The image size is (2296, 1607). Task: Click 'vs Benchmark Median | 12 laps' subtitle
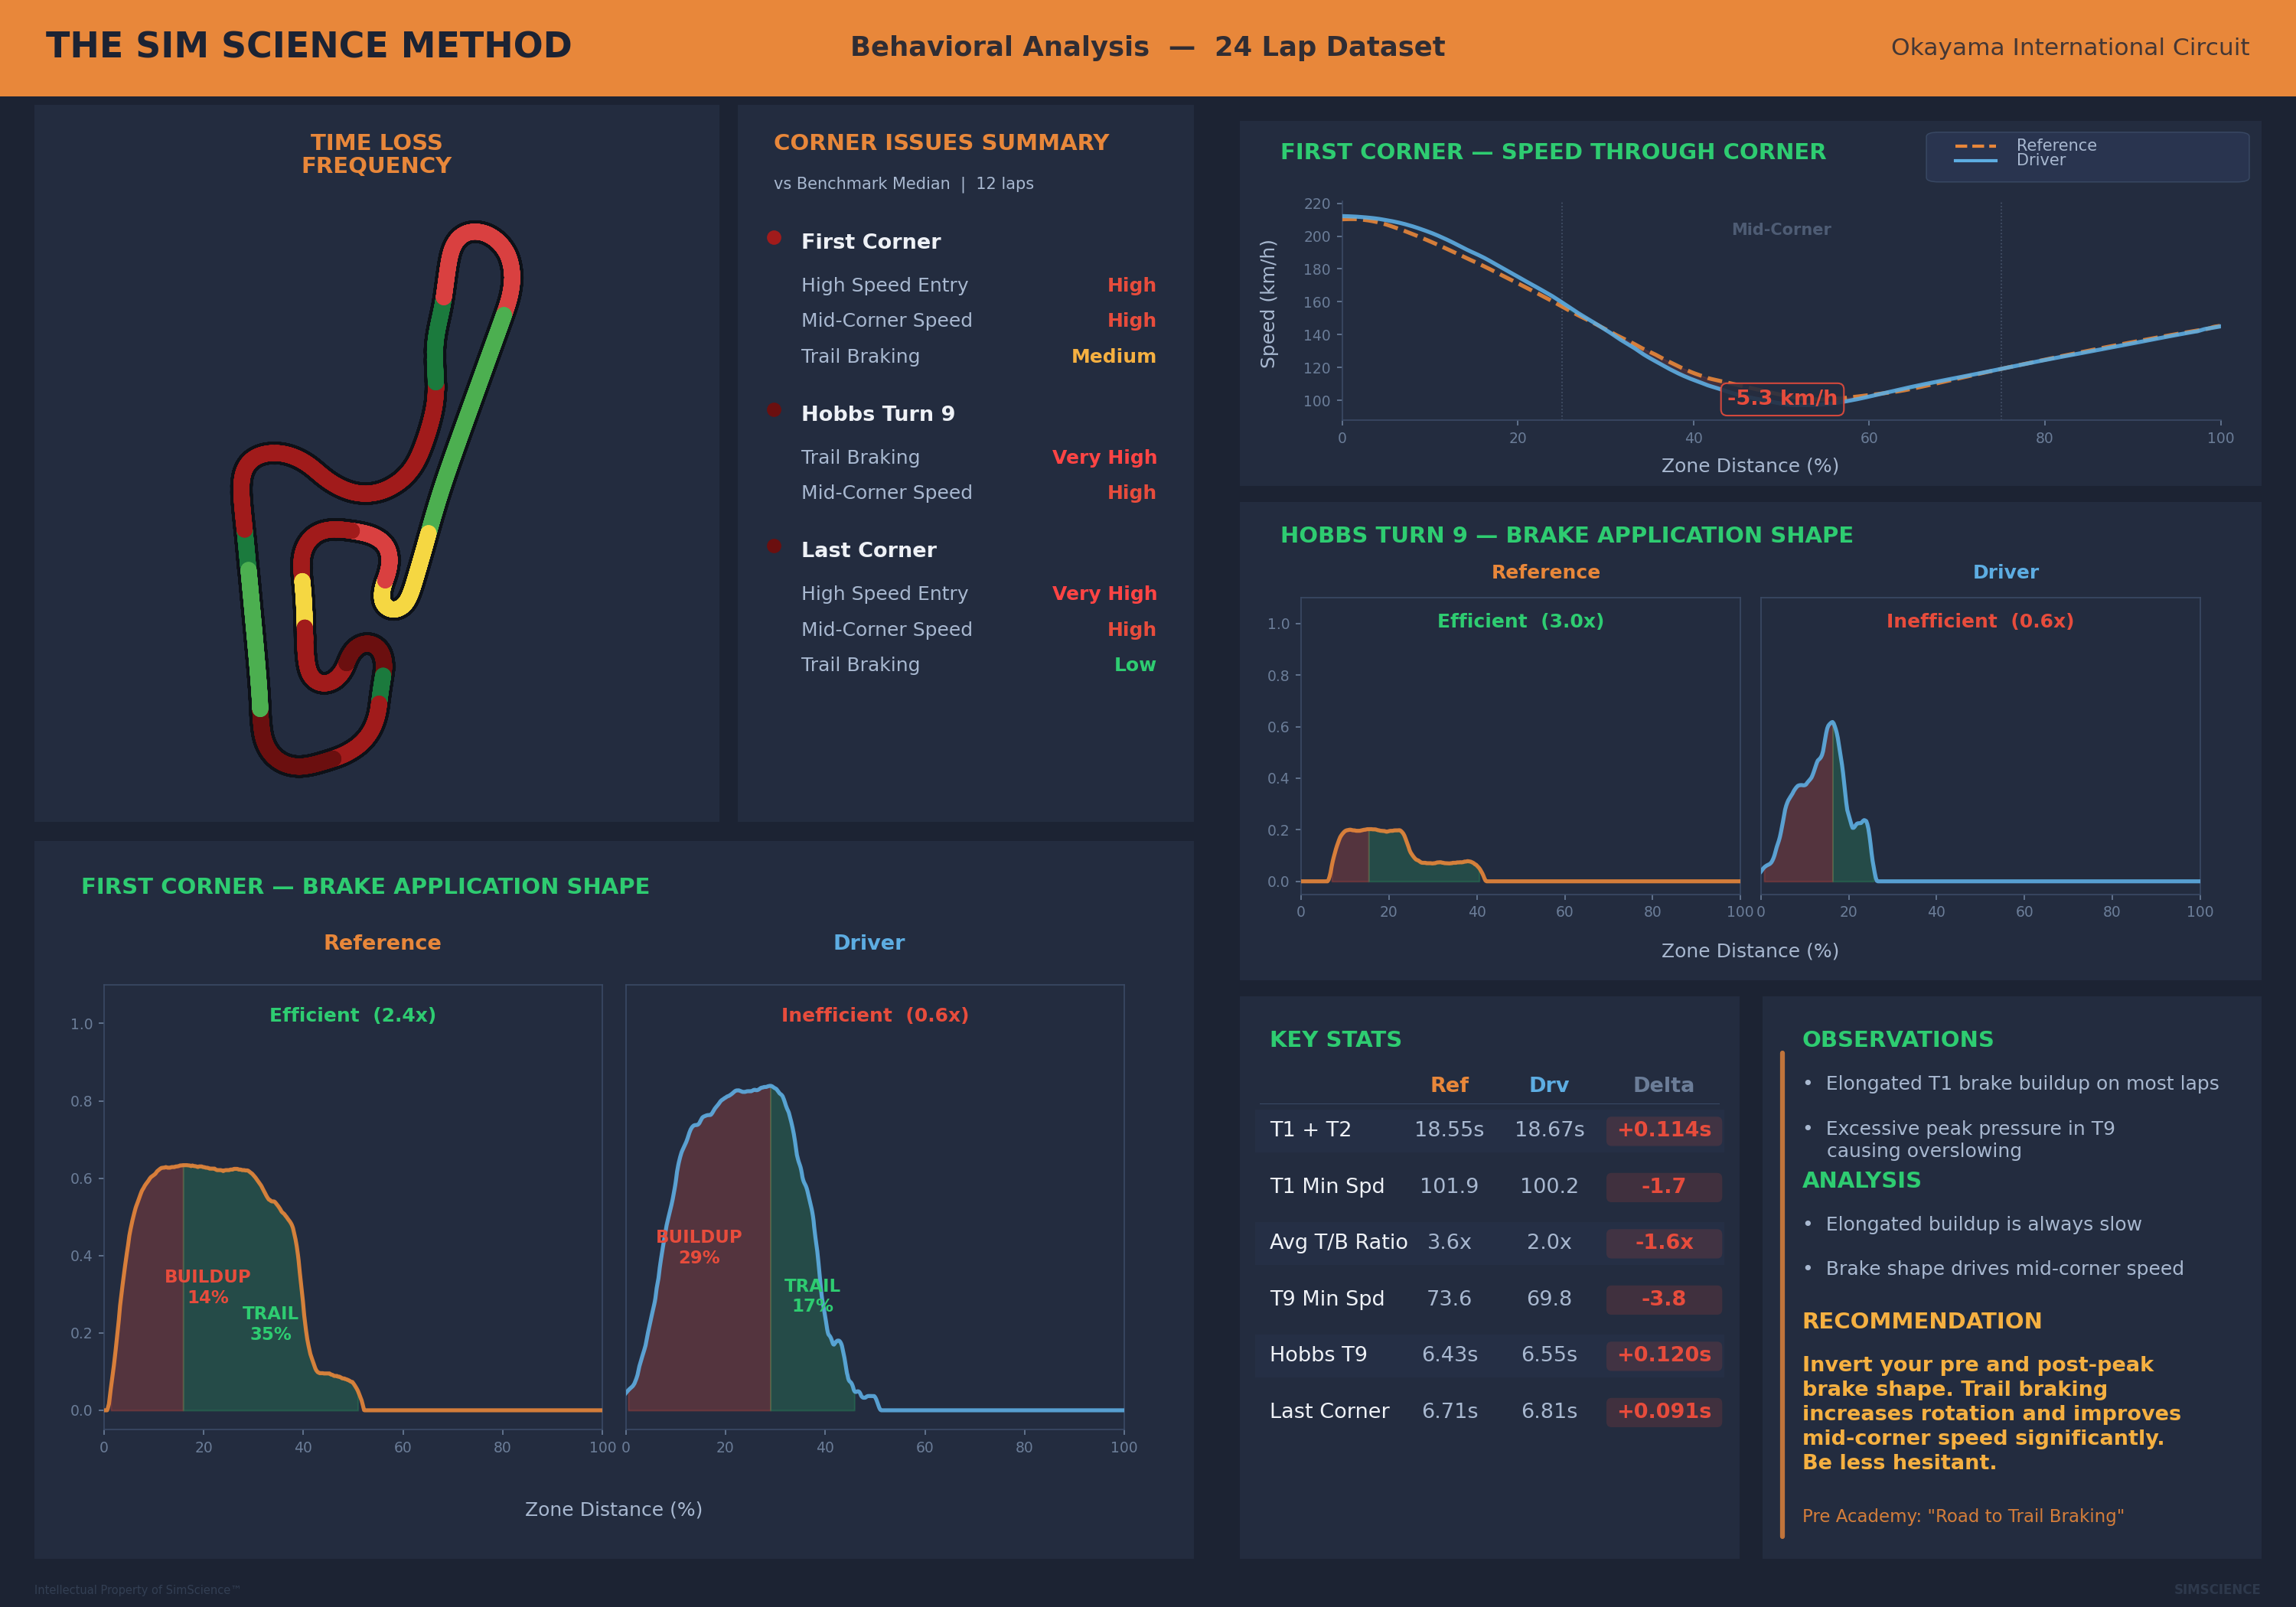[x=903, y=184]
